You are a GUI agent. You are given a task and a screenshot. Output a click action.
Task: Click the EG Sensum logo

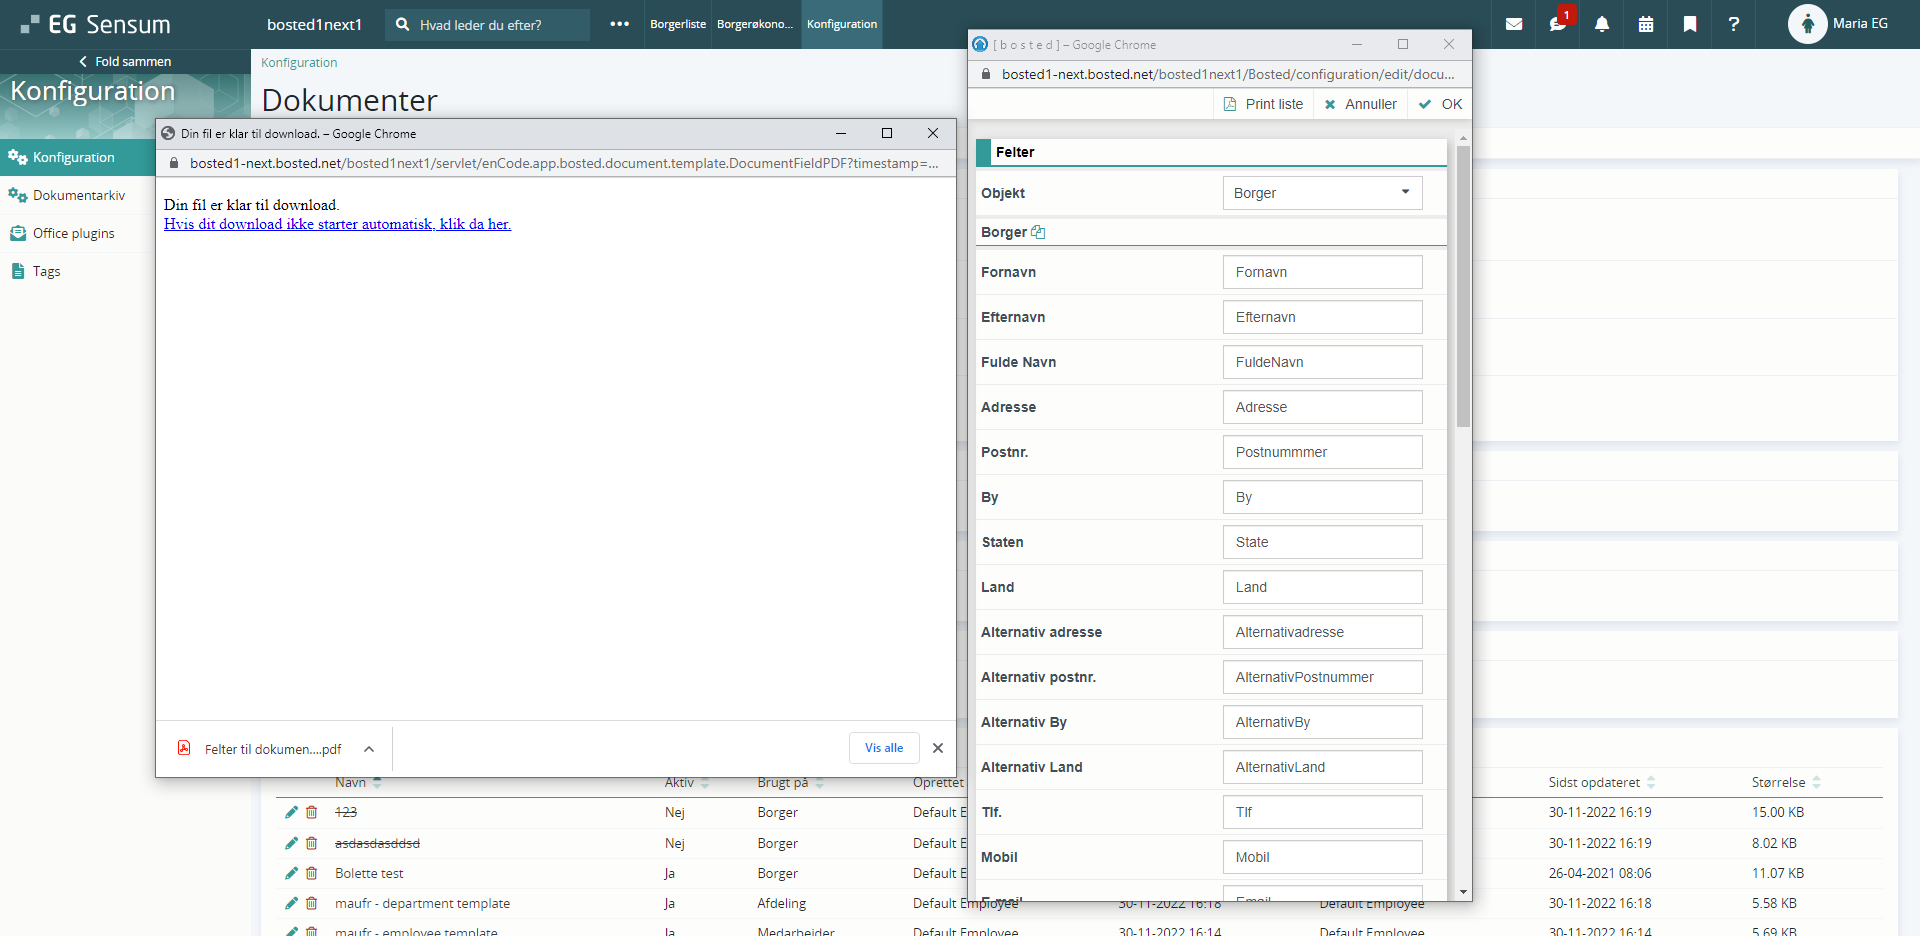[x=96, y=24]
